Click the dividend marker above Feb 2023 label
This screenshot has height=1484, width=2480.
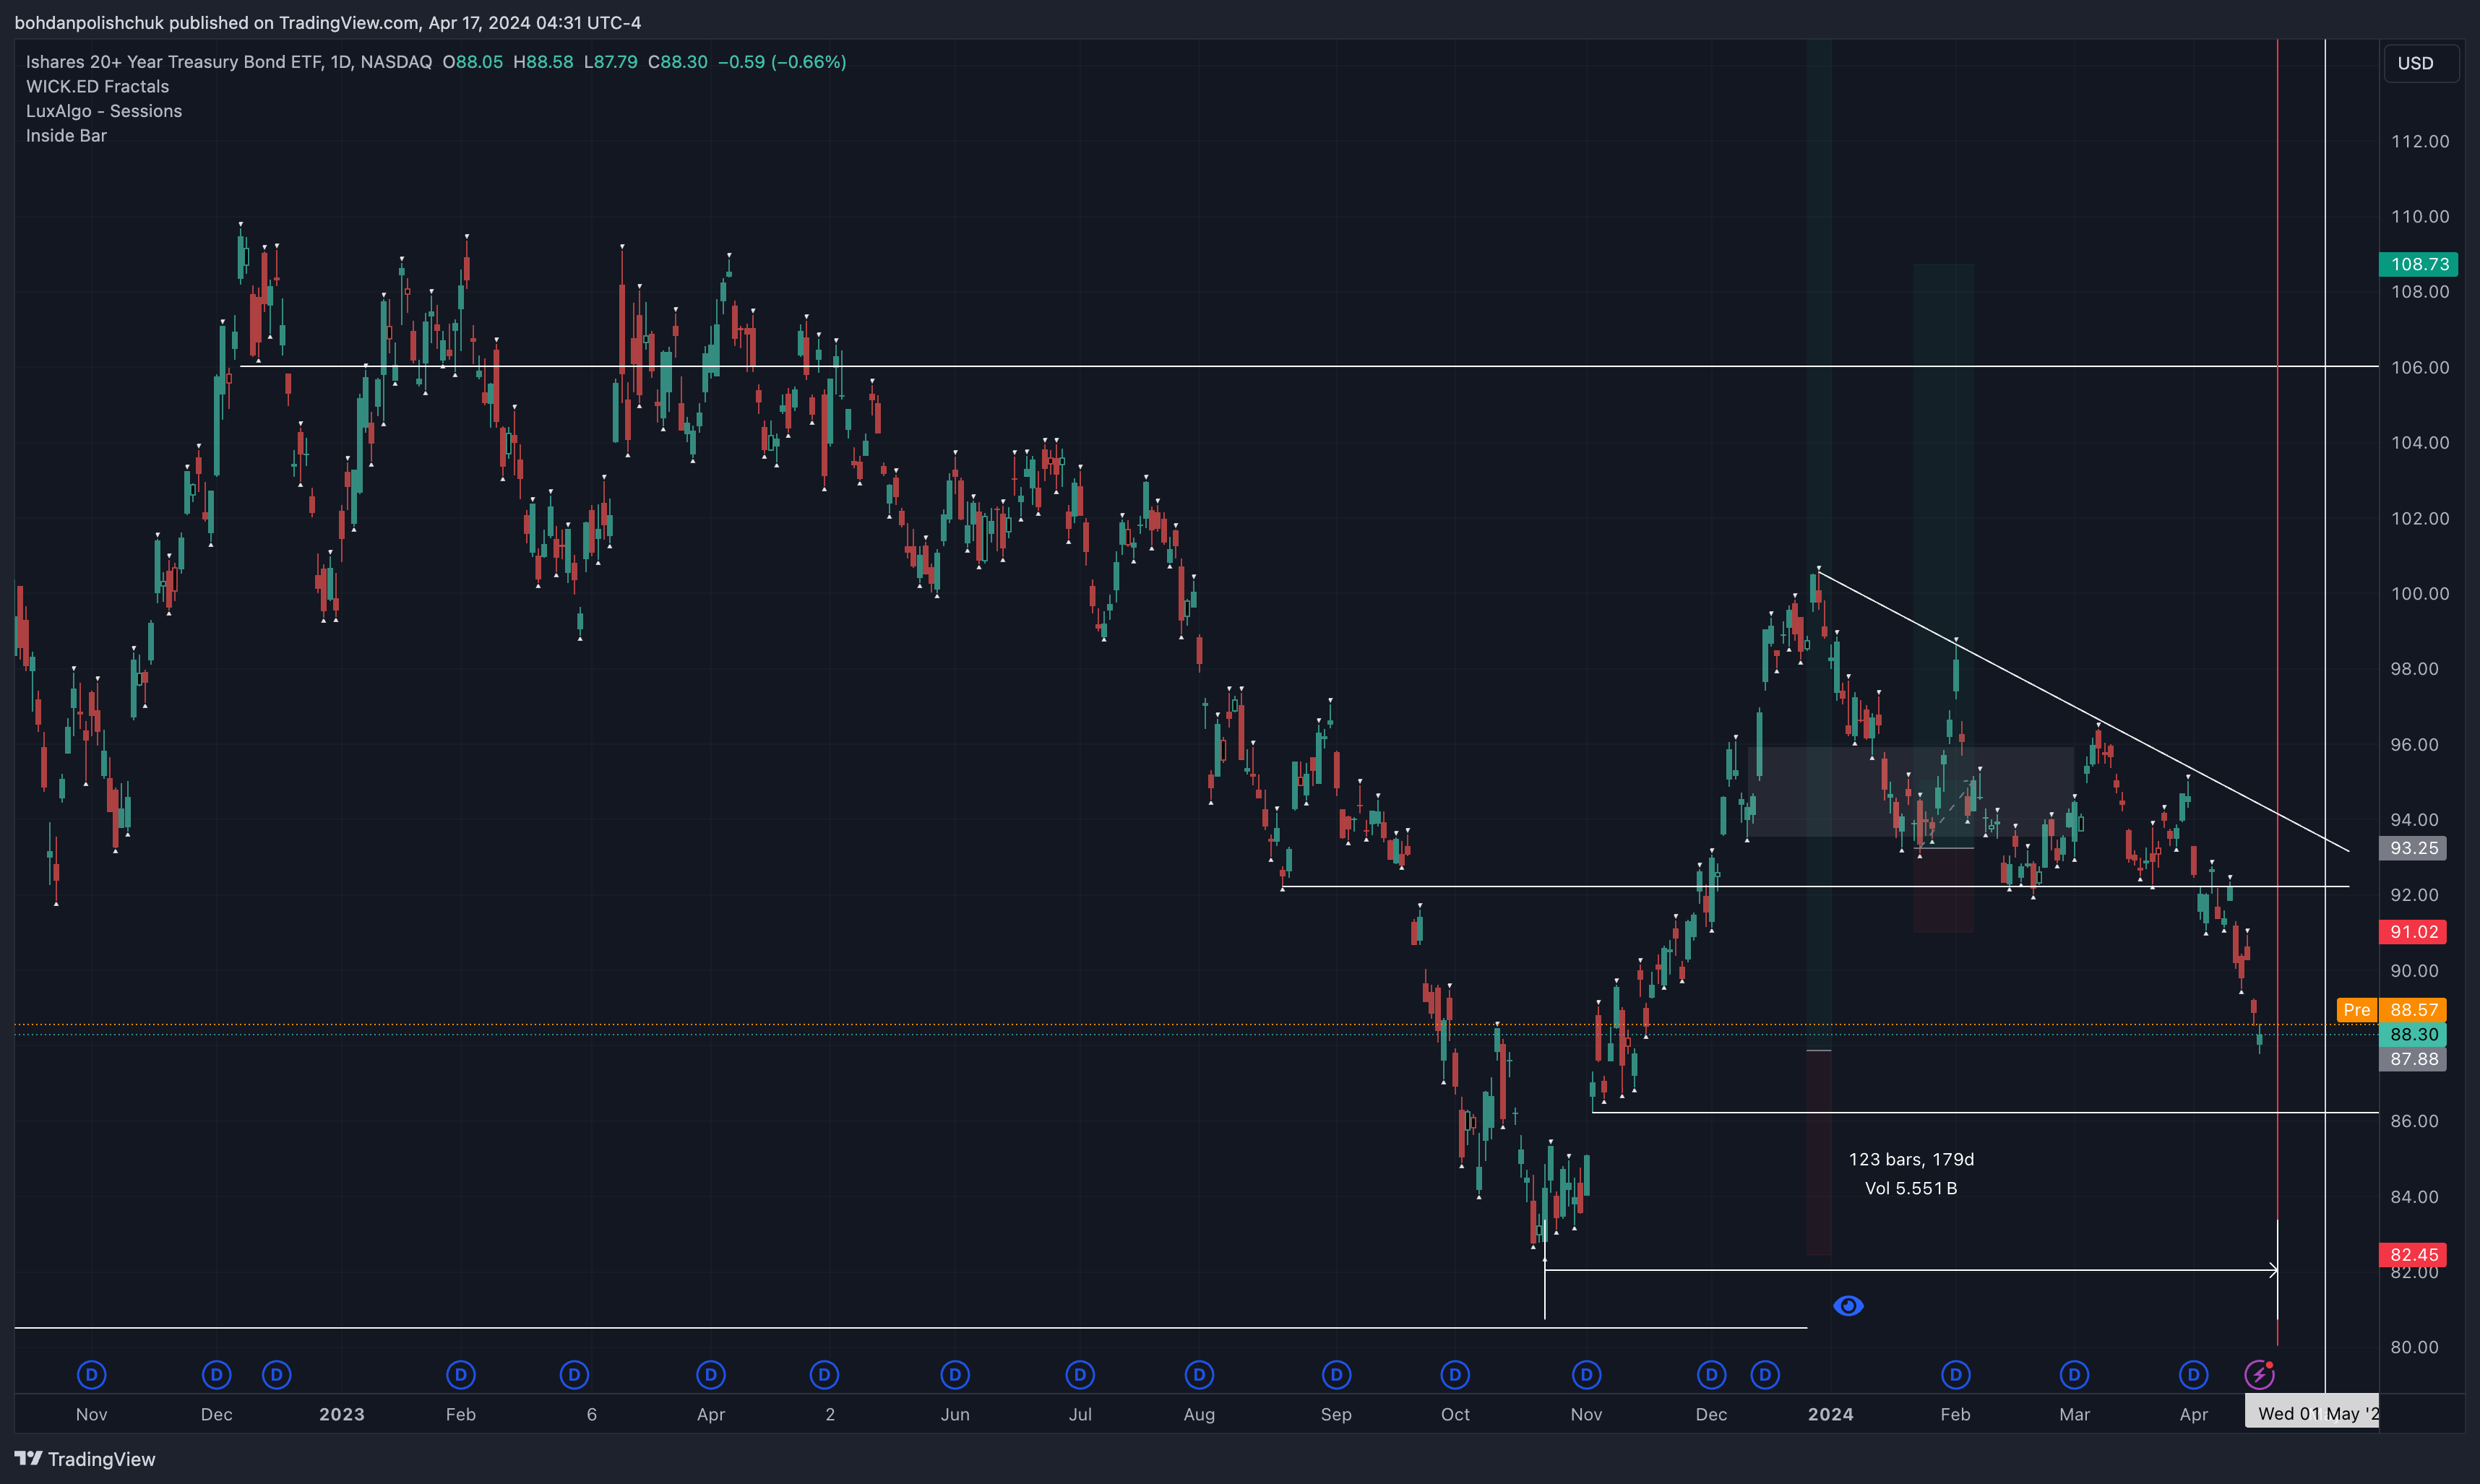point(461,1375)
